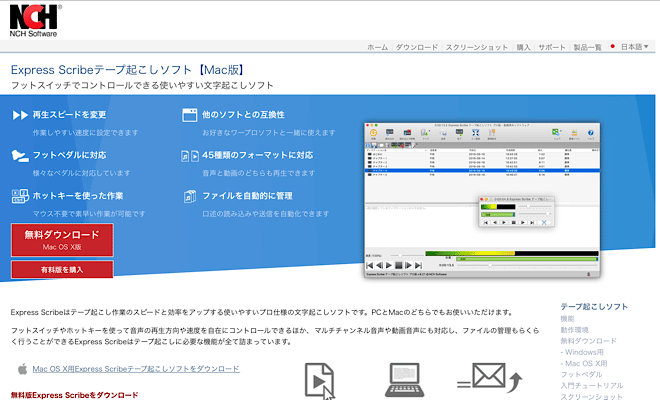The image size is (660, 400).
Task: Click the description お好きなワープロソフトと一緒に使えます
Action: pyautogui.click(x=269, y=133)
